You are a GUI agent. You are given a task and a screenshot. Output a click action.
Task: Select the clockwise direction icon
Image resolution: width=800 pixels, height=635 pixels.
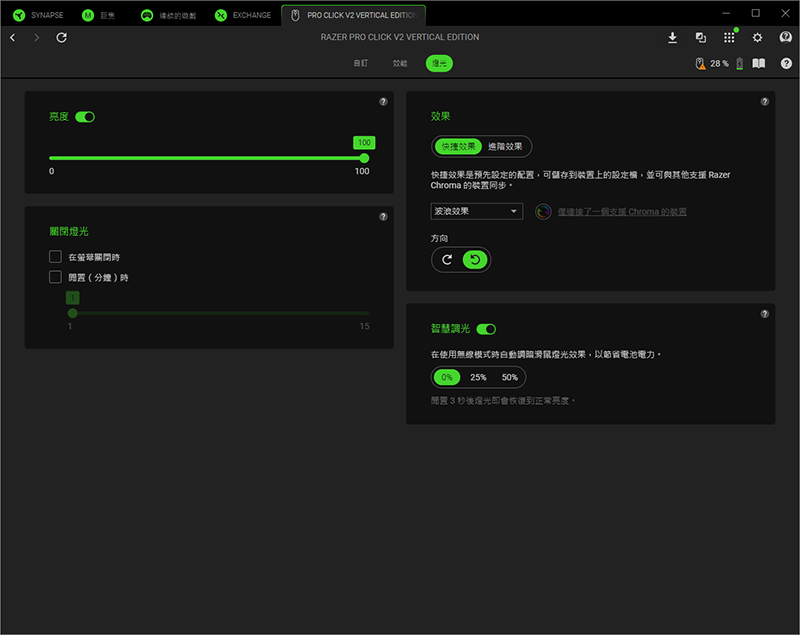click(x=447, y=260)
